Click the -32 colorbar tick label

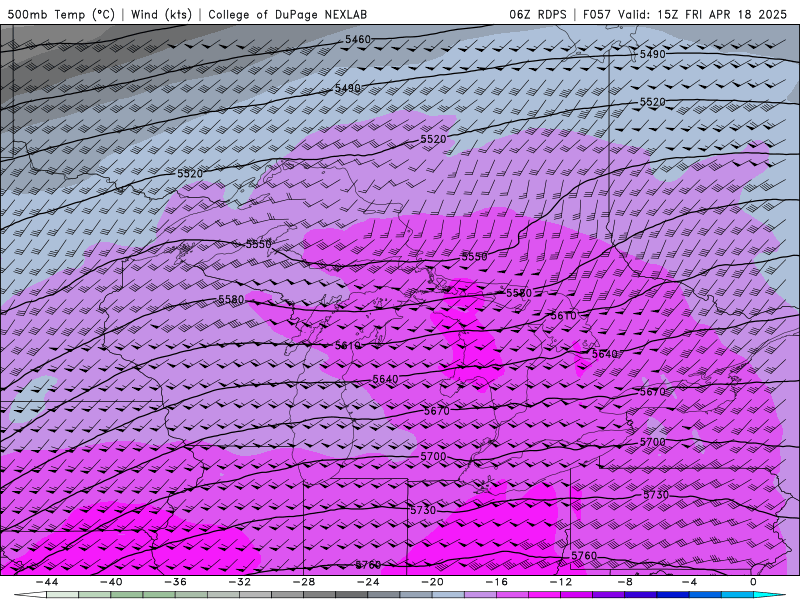pos(240,582)
